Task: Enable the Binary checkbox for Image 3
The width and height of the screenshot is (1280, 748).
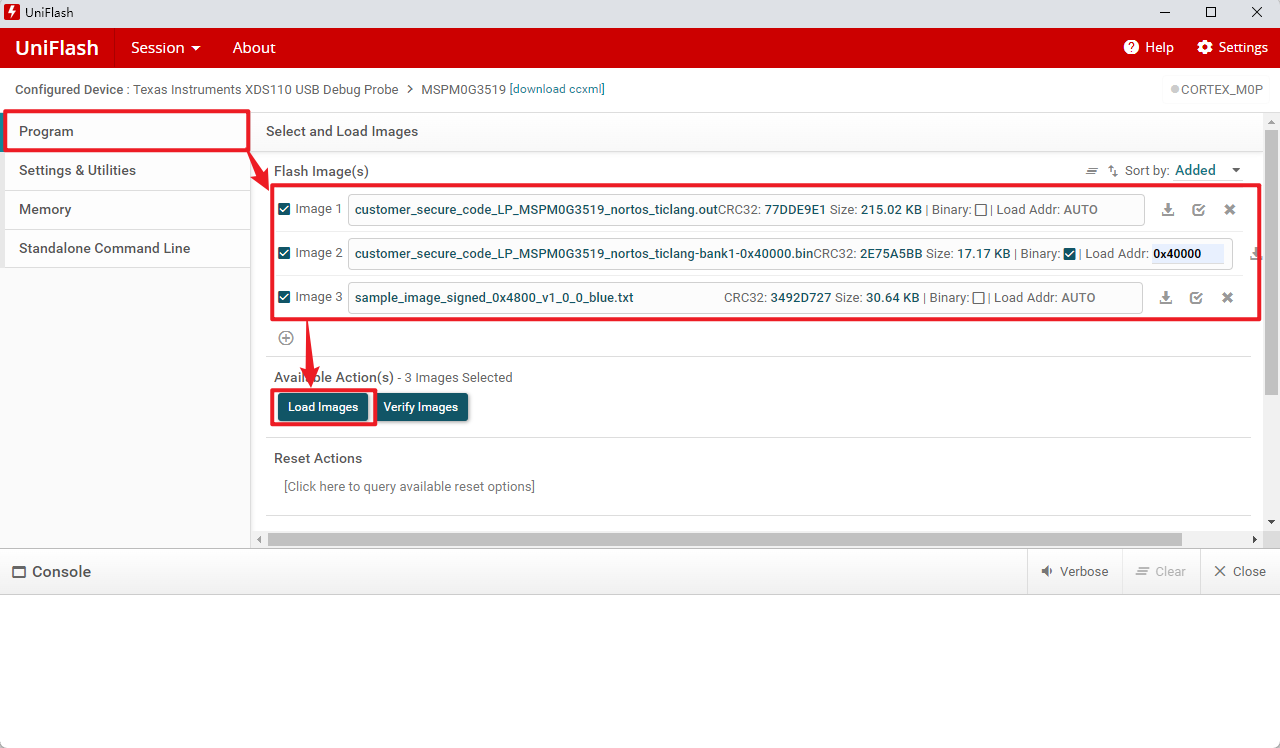Action: click(979, 298)
